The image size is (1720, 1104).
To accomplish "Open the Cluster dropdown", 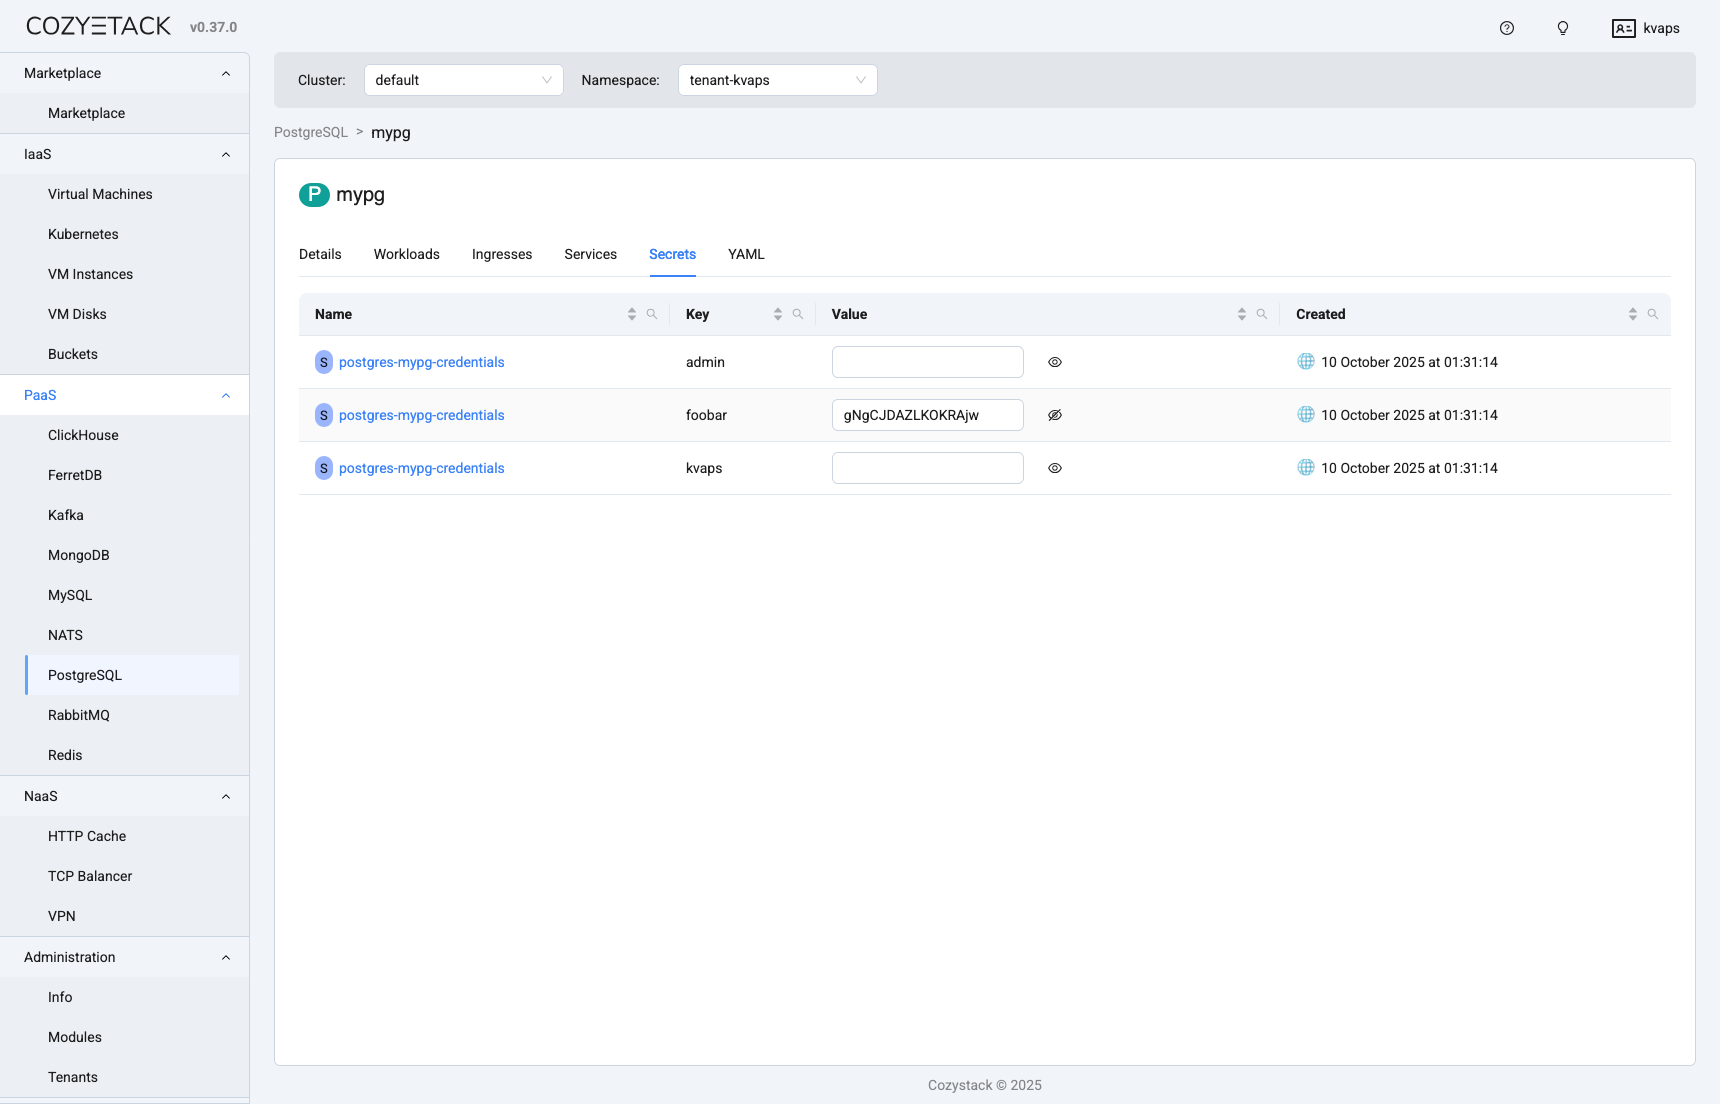I will coord(463,79).
